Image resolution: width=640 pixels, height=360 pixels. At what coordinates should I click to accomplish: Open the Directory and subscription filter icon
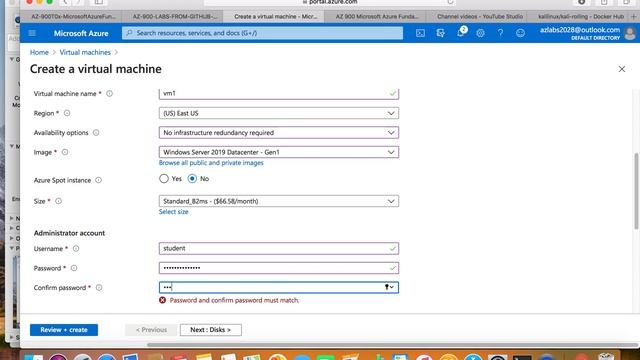[440, 33]
